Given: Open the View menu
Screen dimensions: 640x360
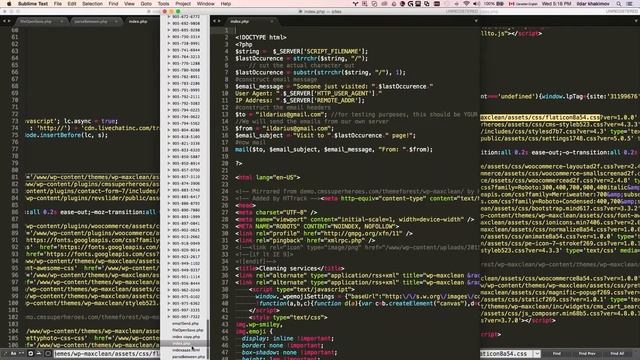Looking at the screenshot, I should click(x=129, y=4).
